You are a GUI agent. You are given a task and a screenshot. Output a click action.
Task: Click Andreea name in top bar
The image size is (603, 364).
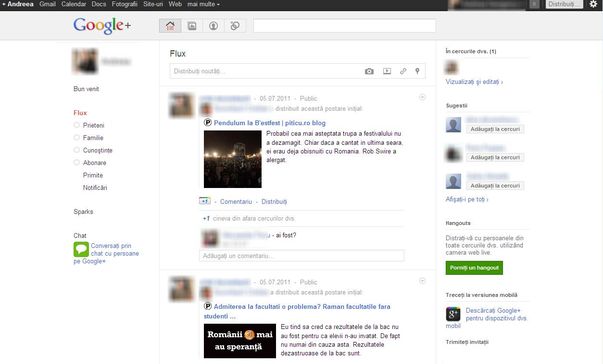[20, 4]
